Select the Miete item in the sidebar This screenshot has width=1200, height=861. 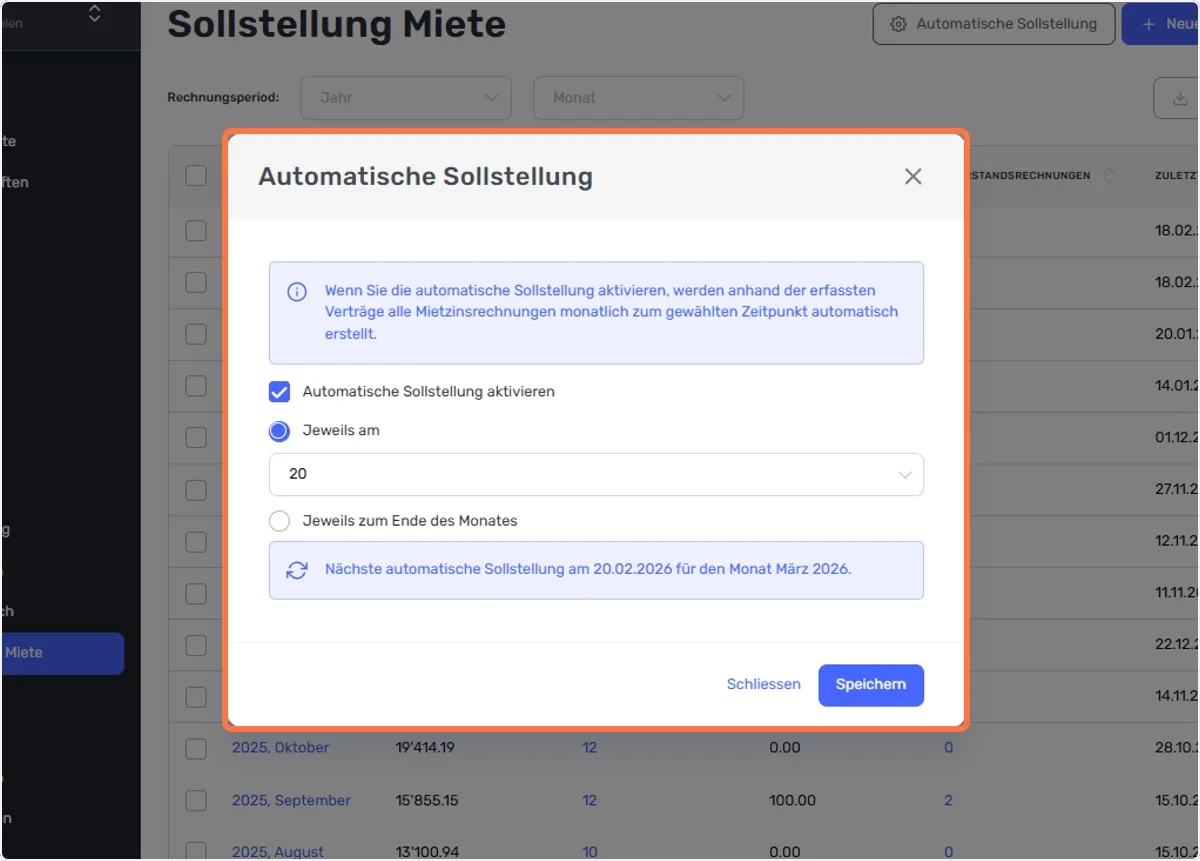(63, 653)
